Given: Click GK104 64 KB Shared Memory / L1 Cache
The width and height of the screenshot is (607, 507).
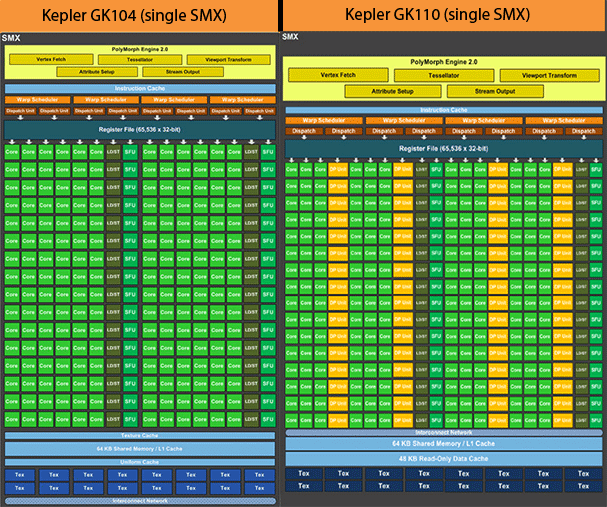Looking at the screenshot, I should pyautogui.click(x=140, y=449).
